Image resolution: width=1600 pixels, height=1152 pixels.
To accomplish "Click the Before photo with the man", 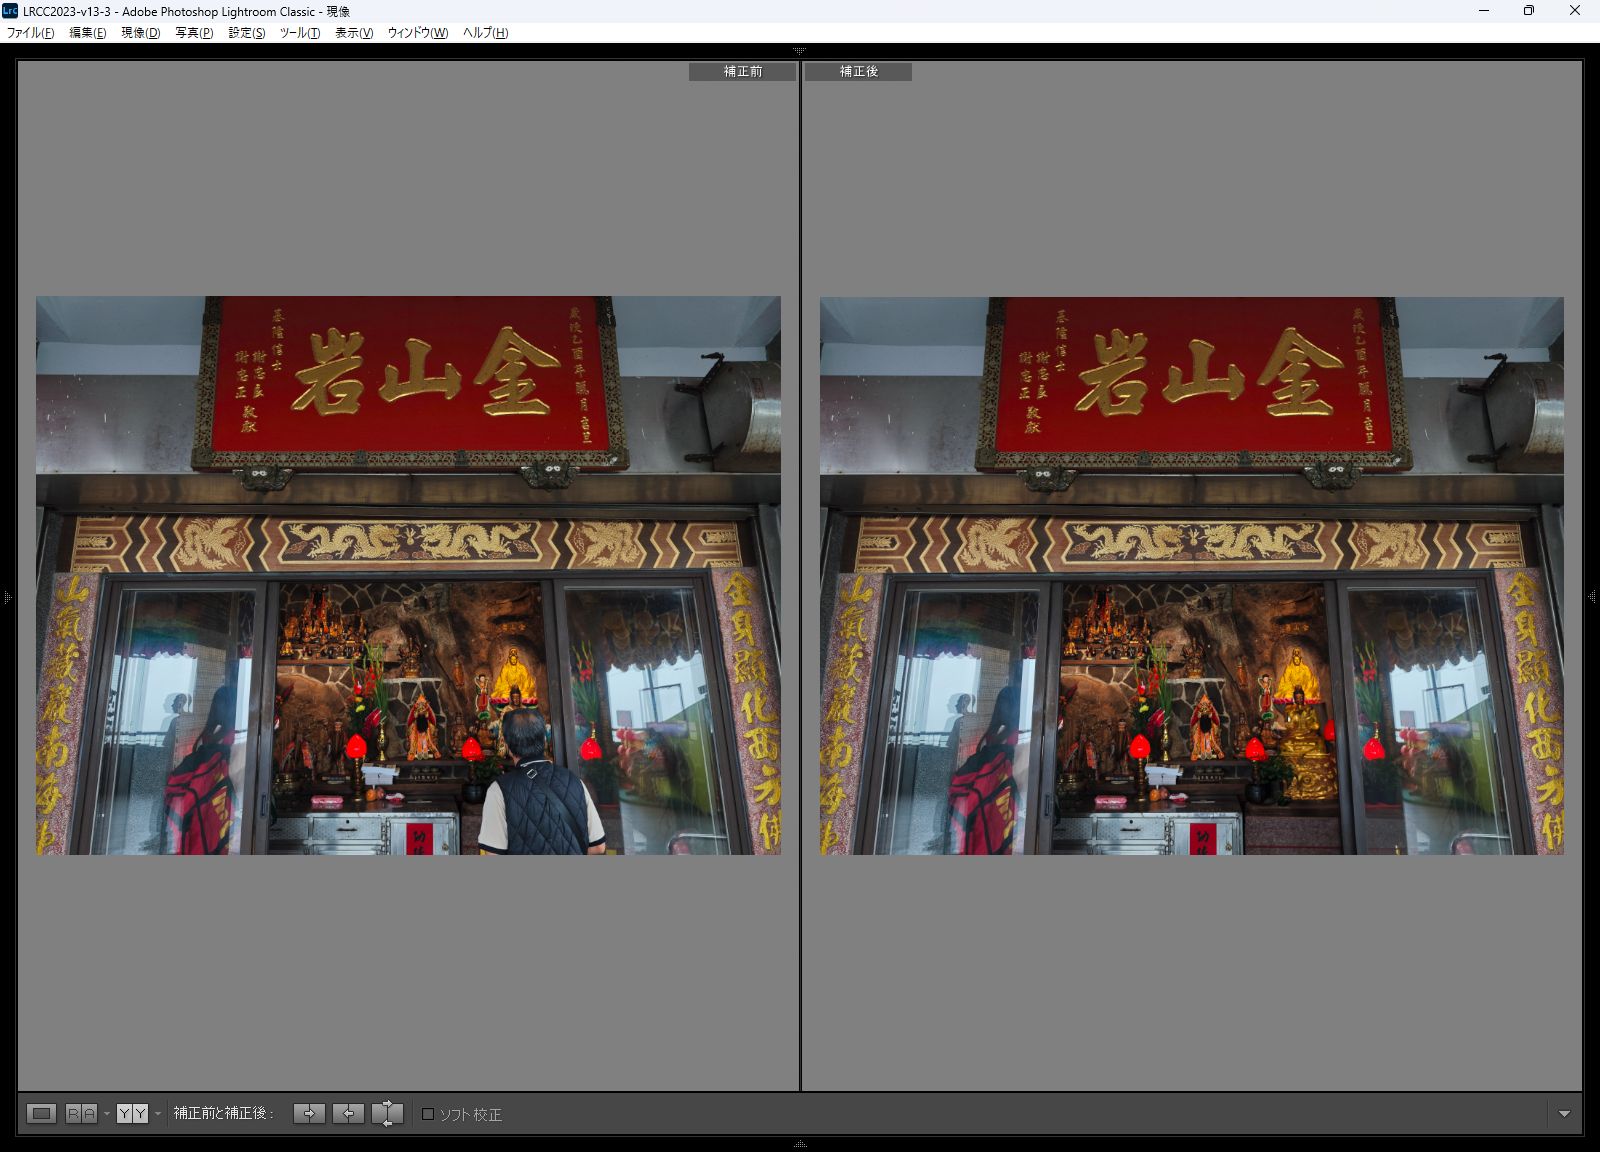I will [408, 575].
